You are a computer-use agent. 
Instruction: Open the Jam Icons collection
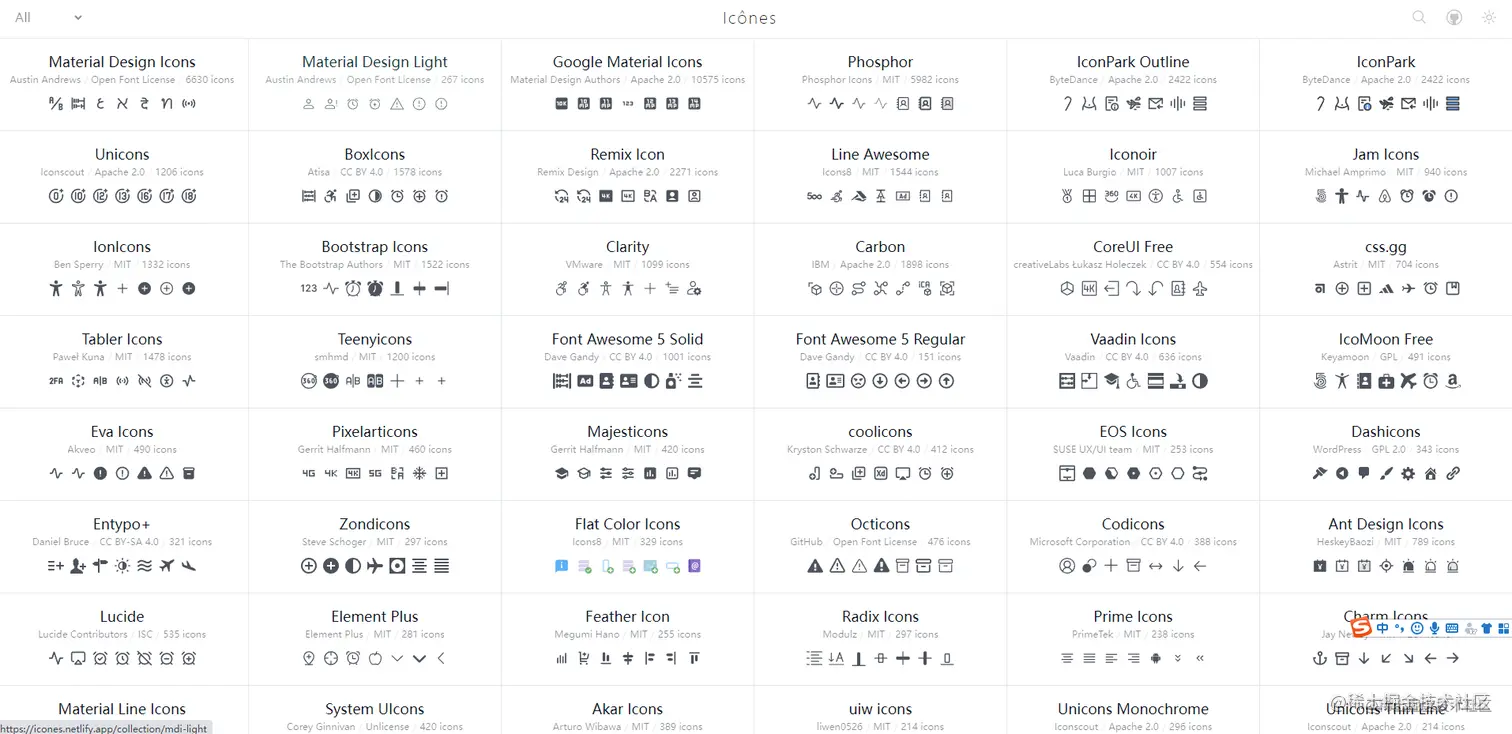pos(1385,154)
